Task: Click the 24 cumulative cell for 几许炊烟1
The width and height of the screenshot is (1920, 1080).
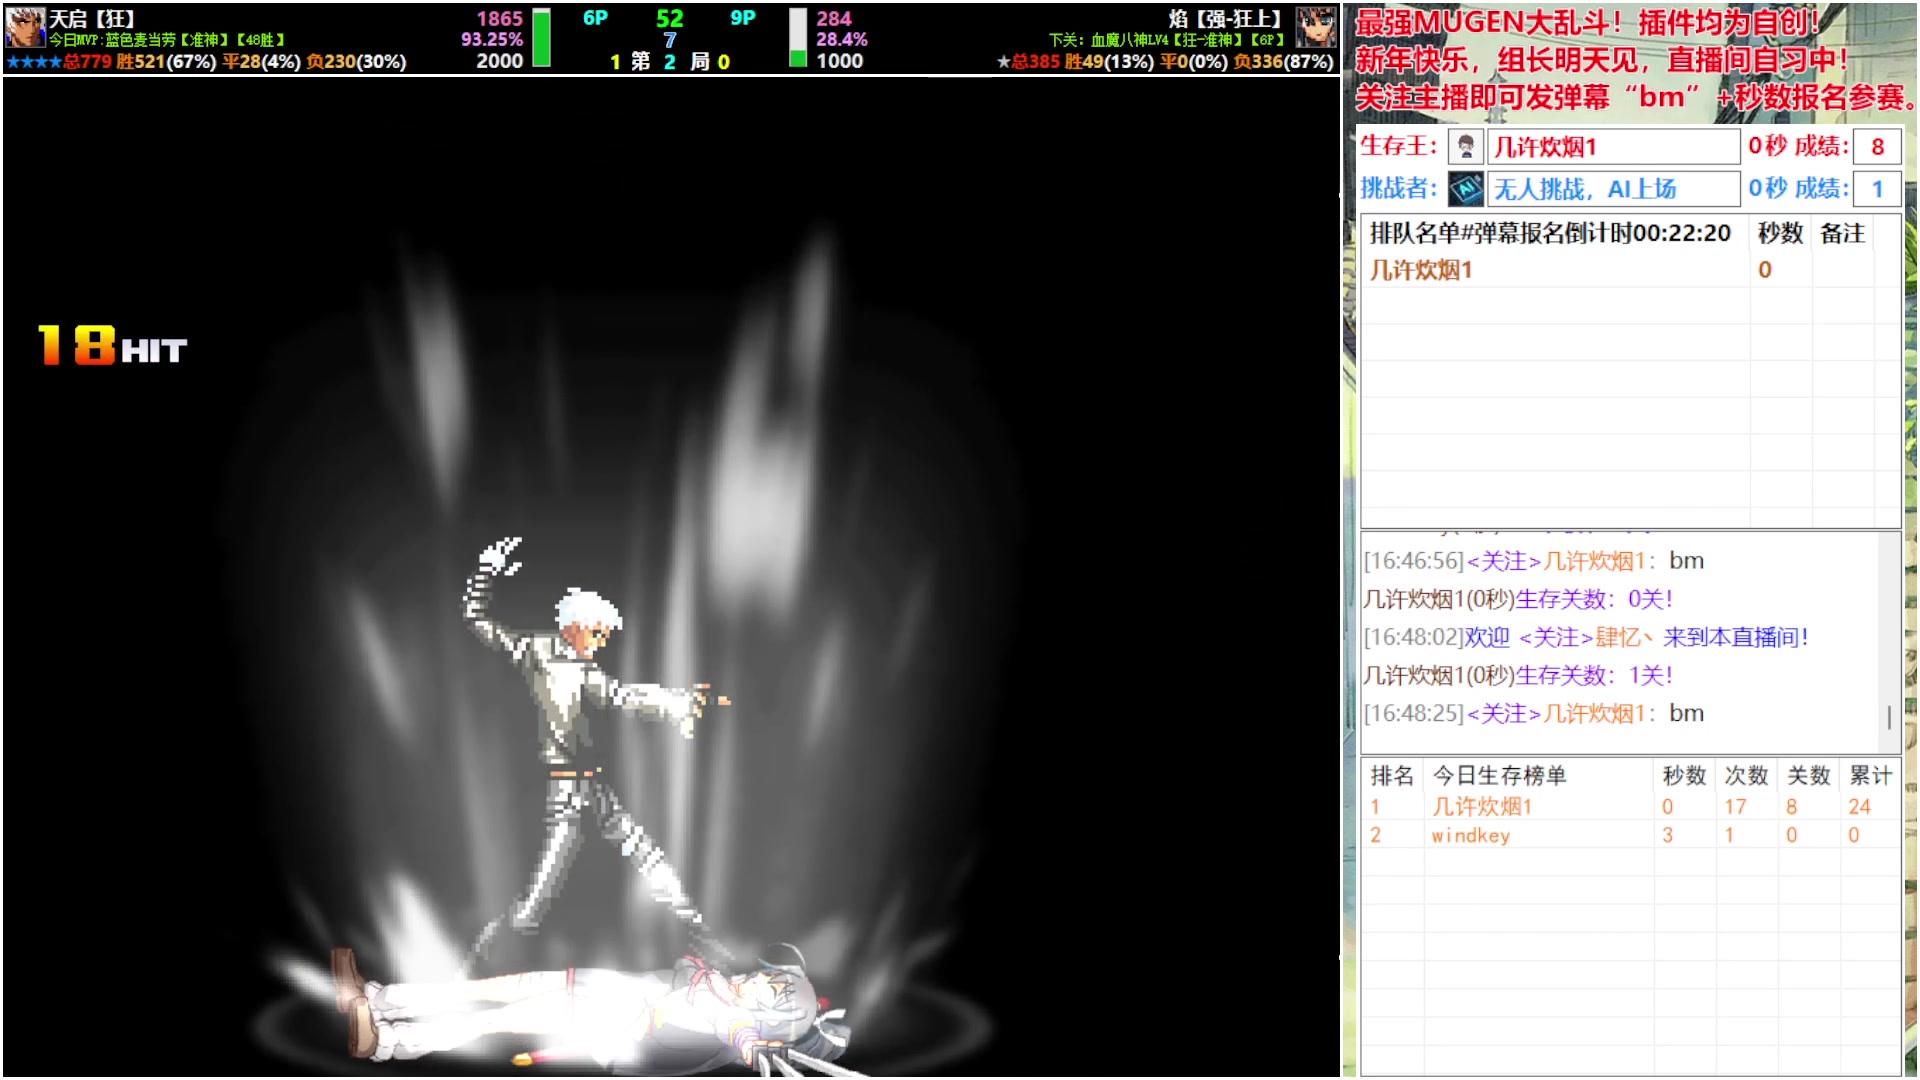Action: pyautogui.click(x=1859, y=807)
